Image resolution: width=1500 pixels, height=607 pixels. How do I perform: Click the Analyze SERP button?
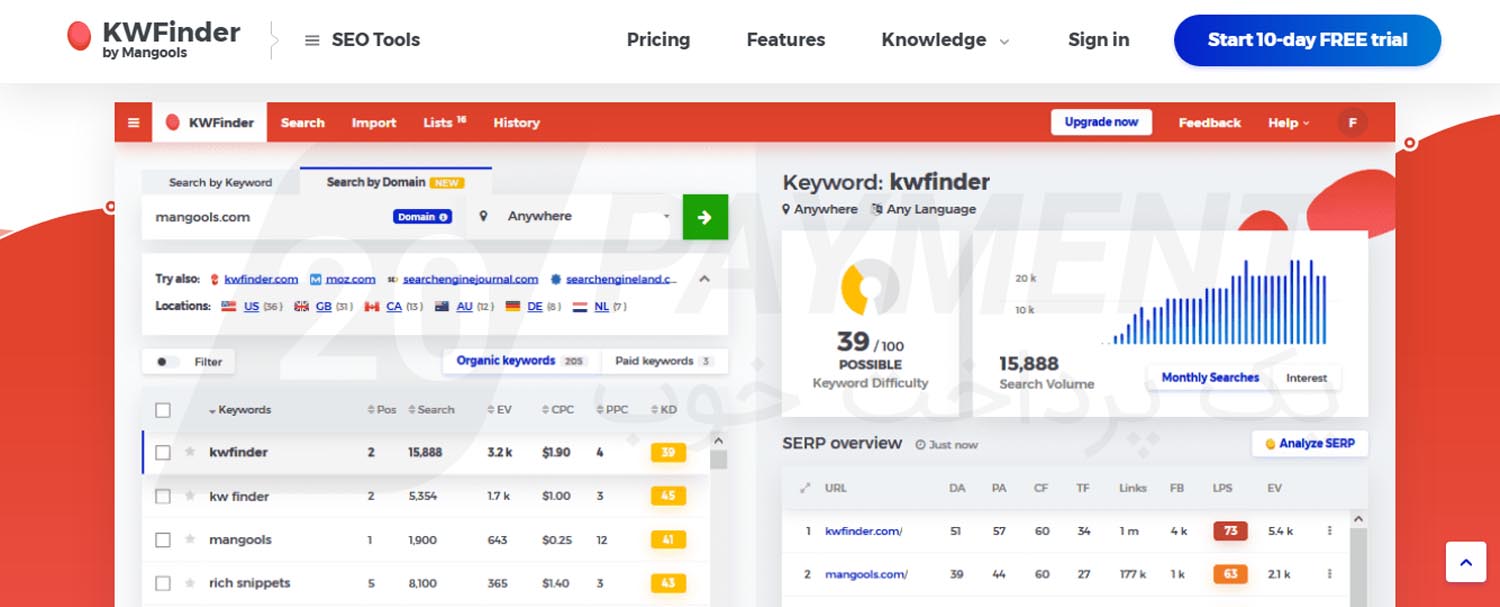pyautogui.click(x=1309, y=443)
